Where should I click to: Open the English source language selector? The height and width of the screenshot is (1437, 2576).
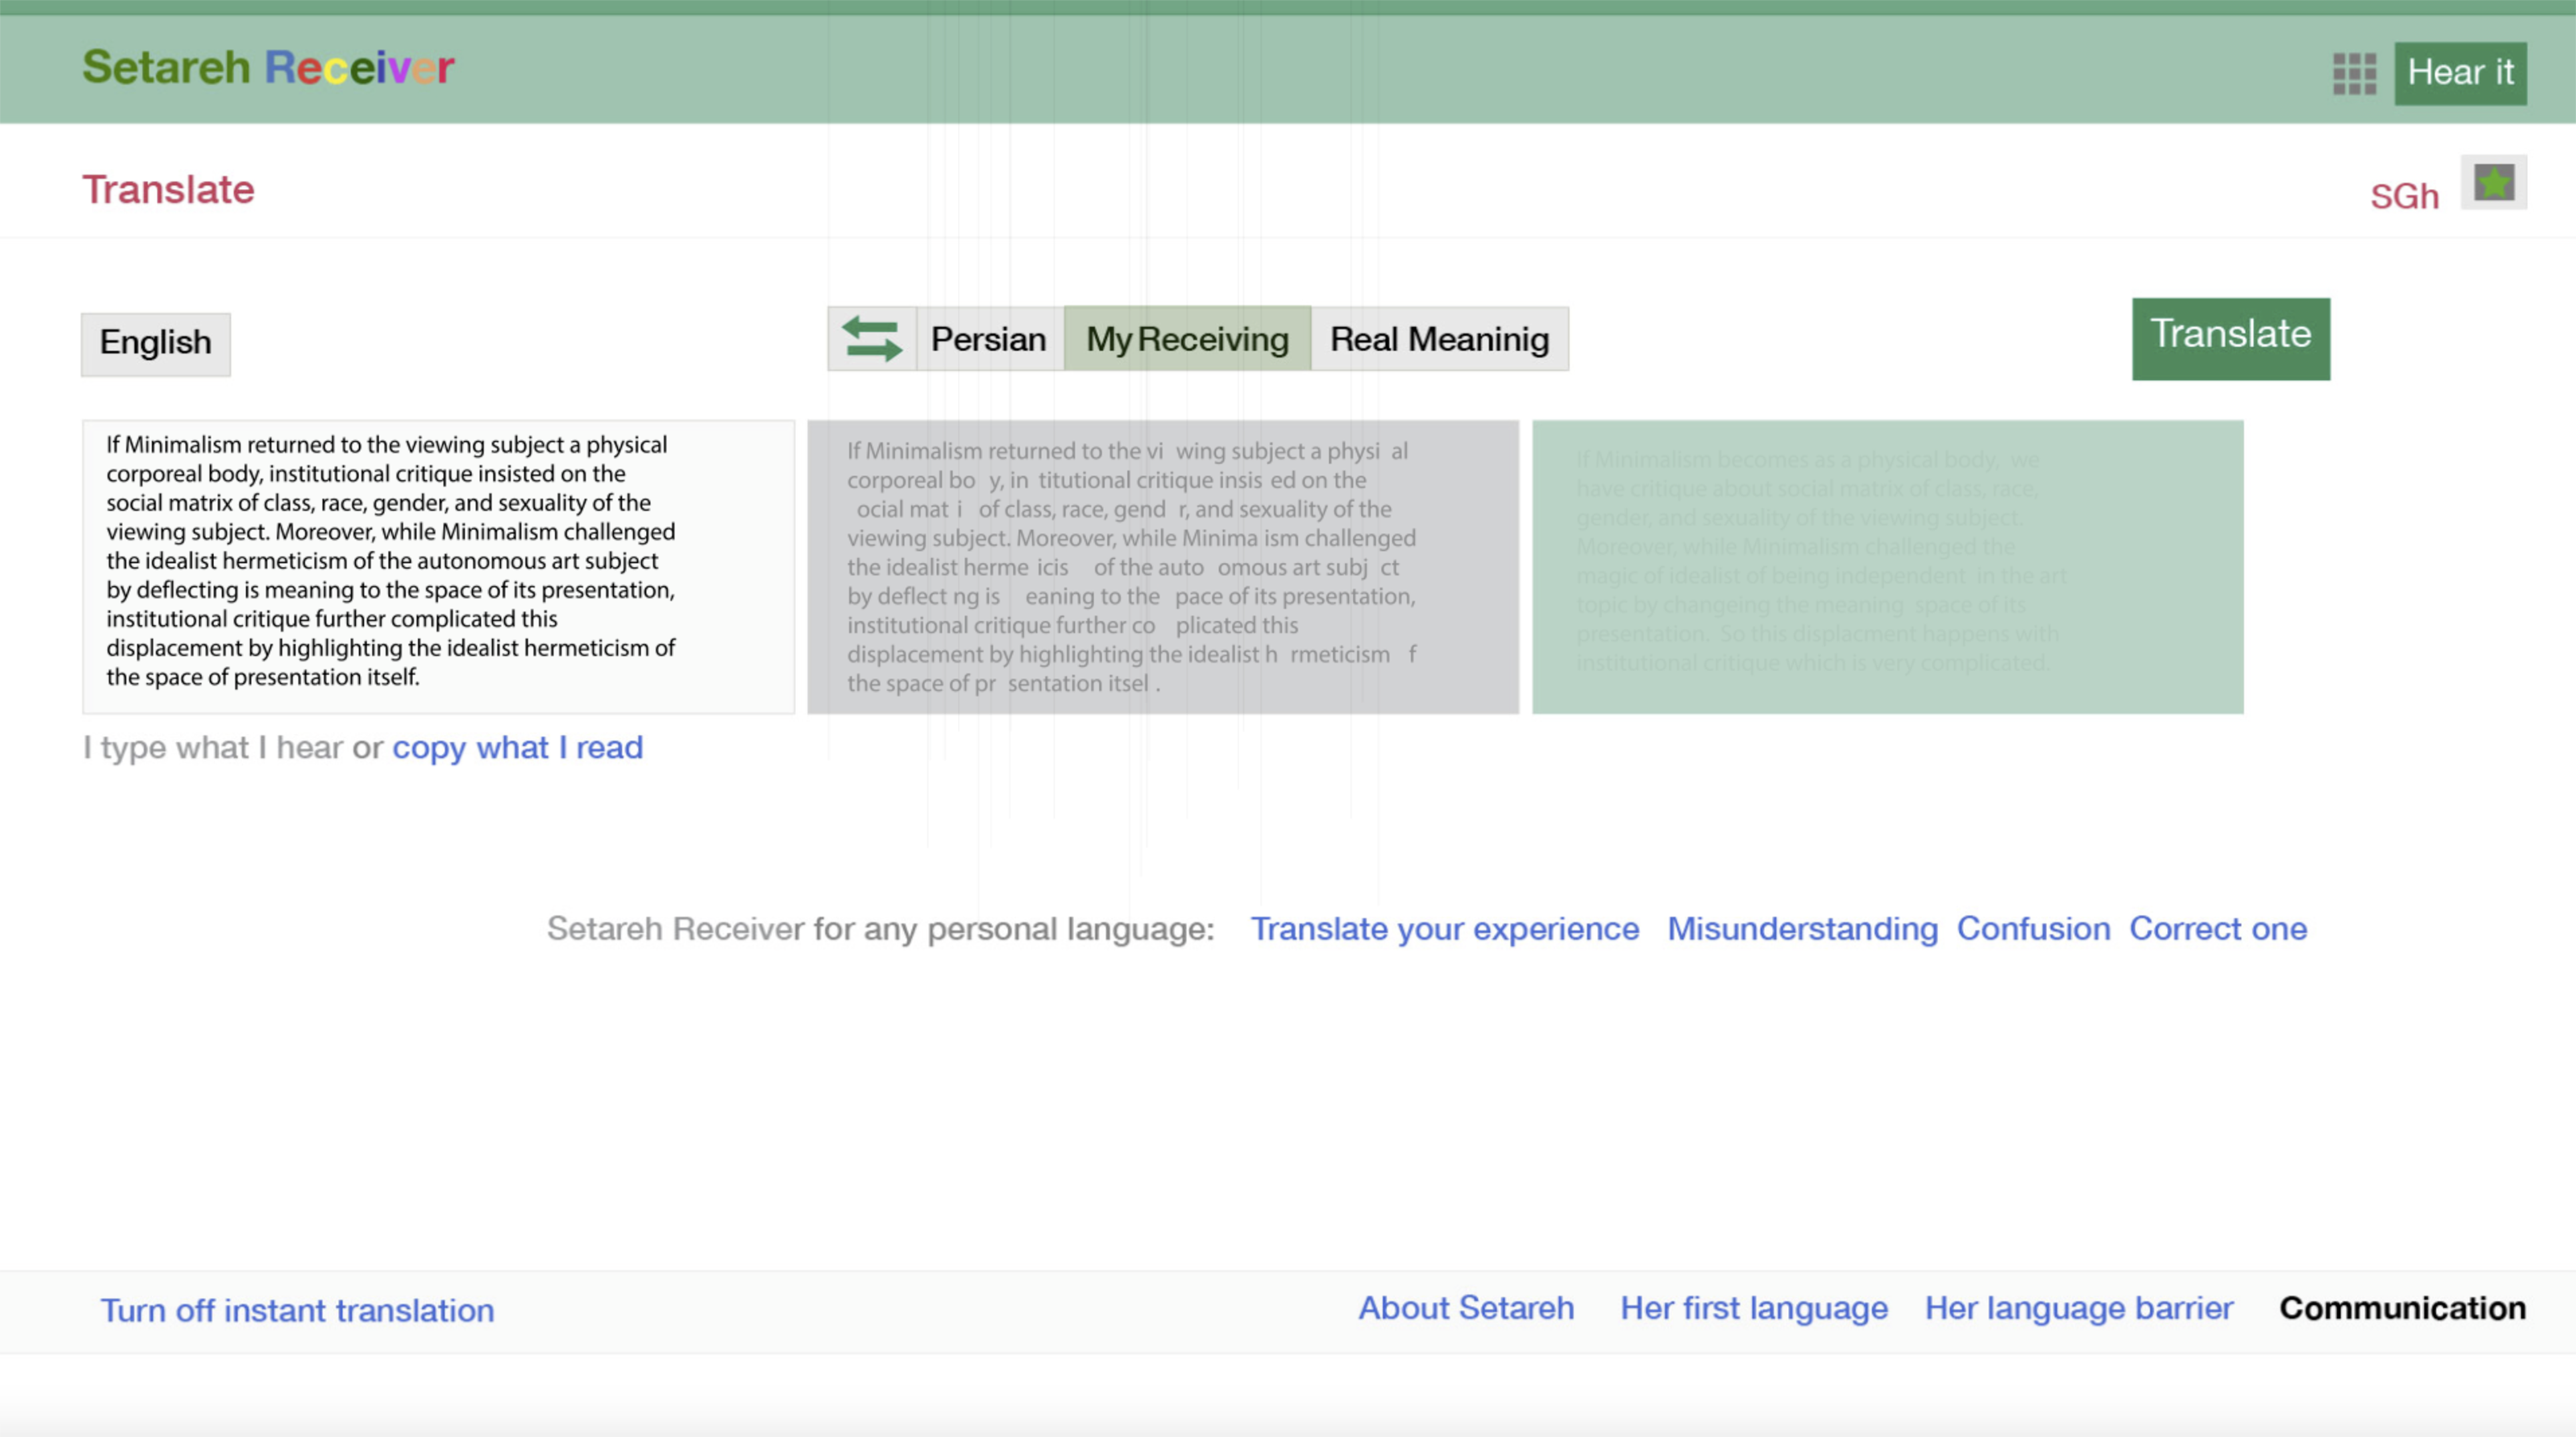[155, 344]
